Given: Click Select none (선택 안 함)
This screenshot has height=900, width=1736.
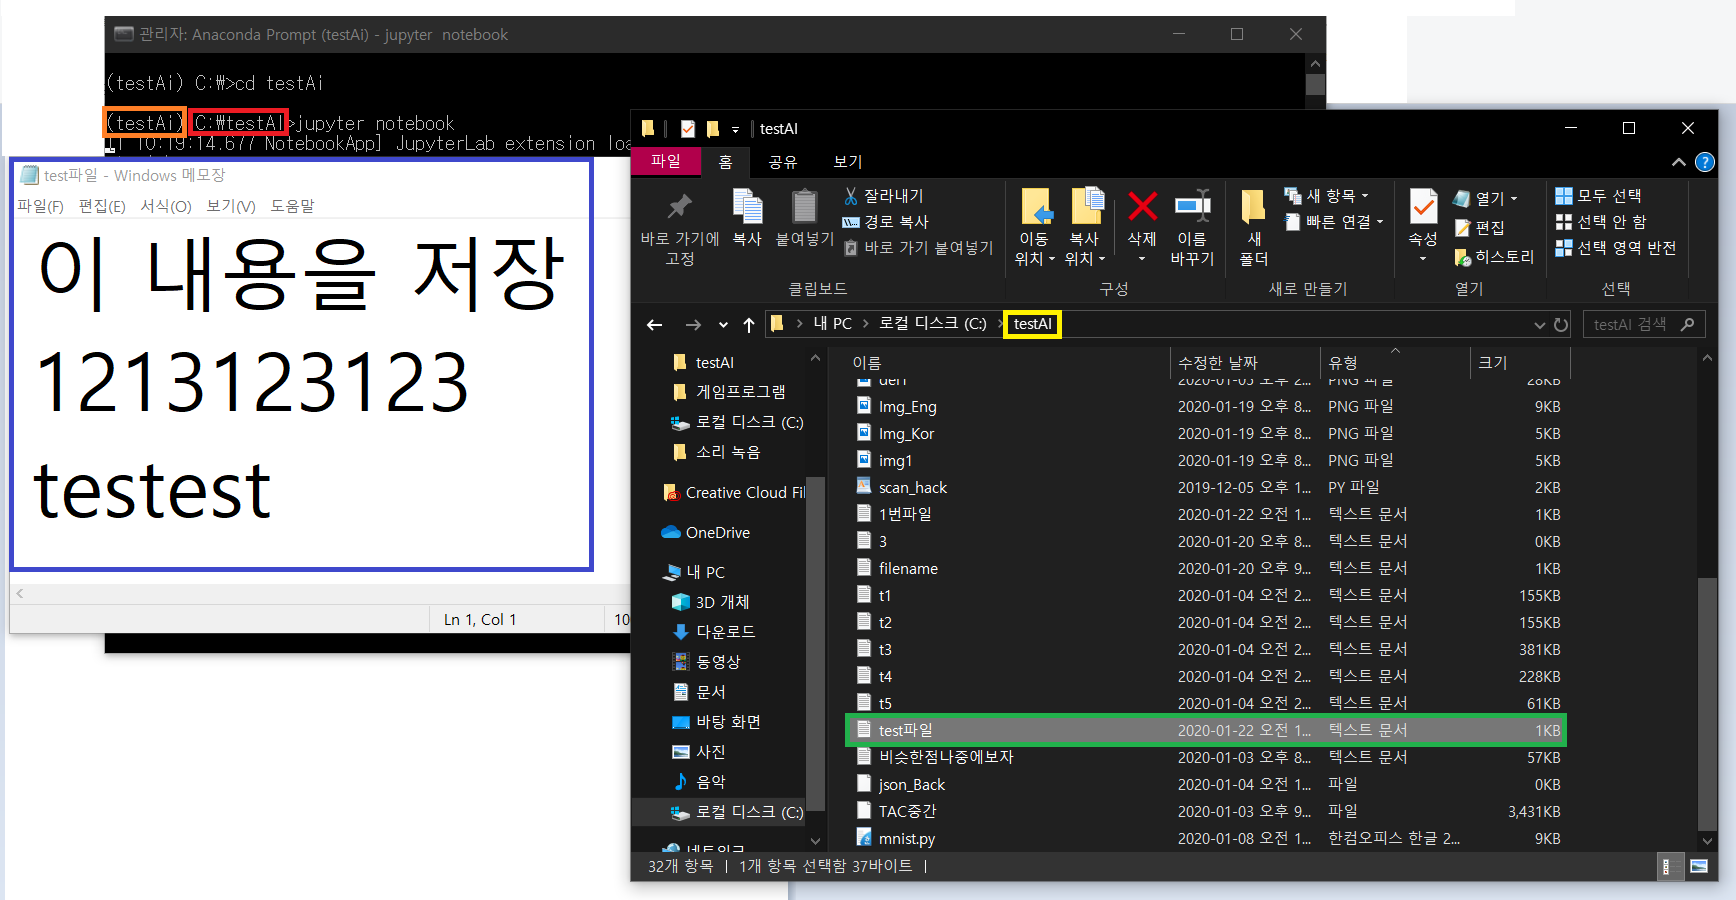Looking at the screenshot, I should click(x=1600, y=222).
